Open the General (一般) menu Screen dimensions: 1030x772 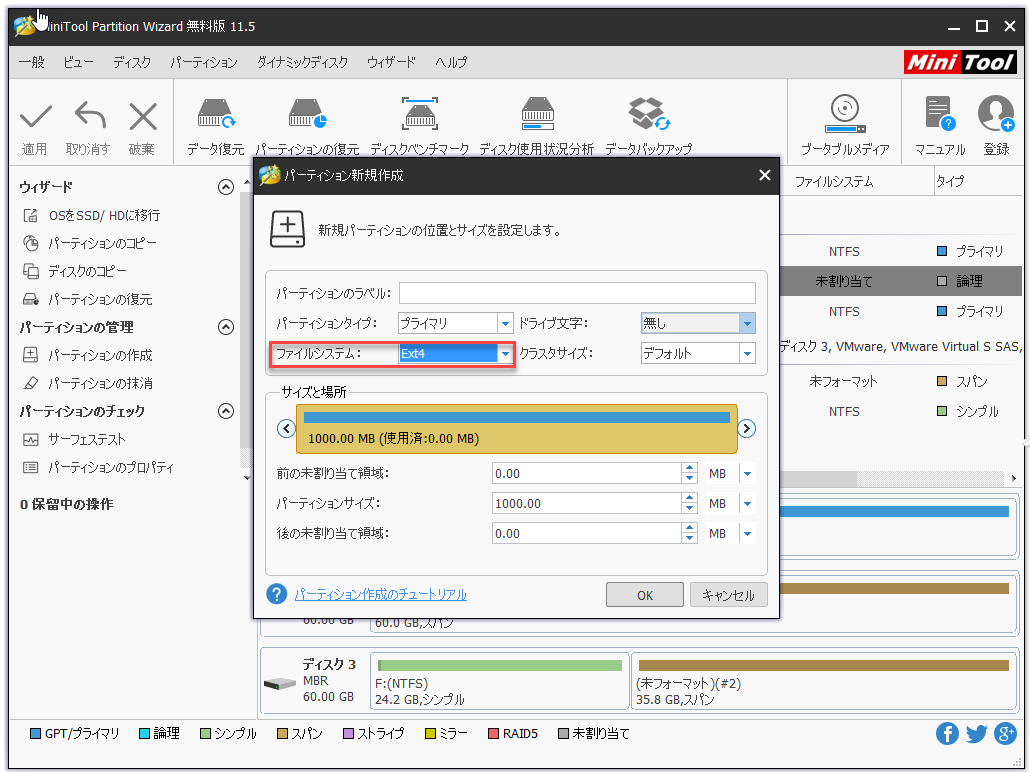[x=32, y=62]
